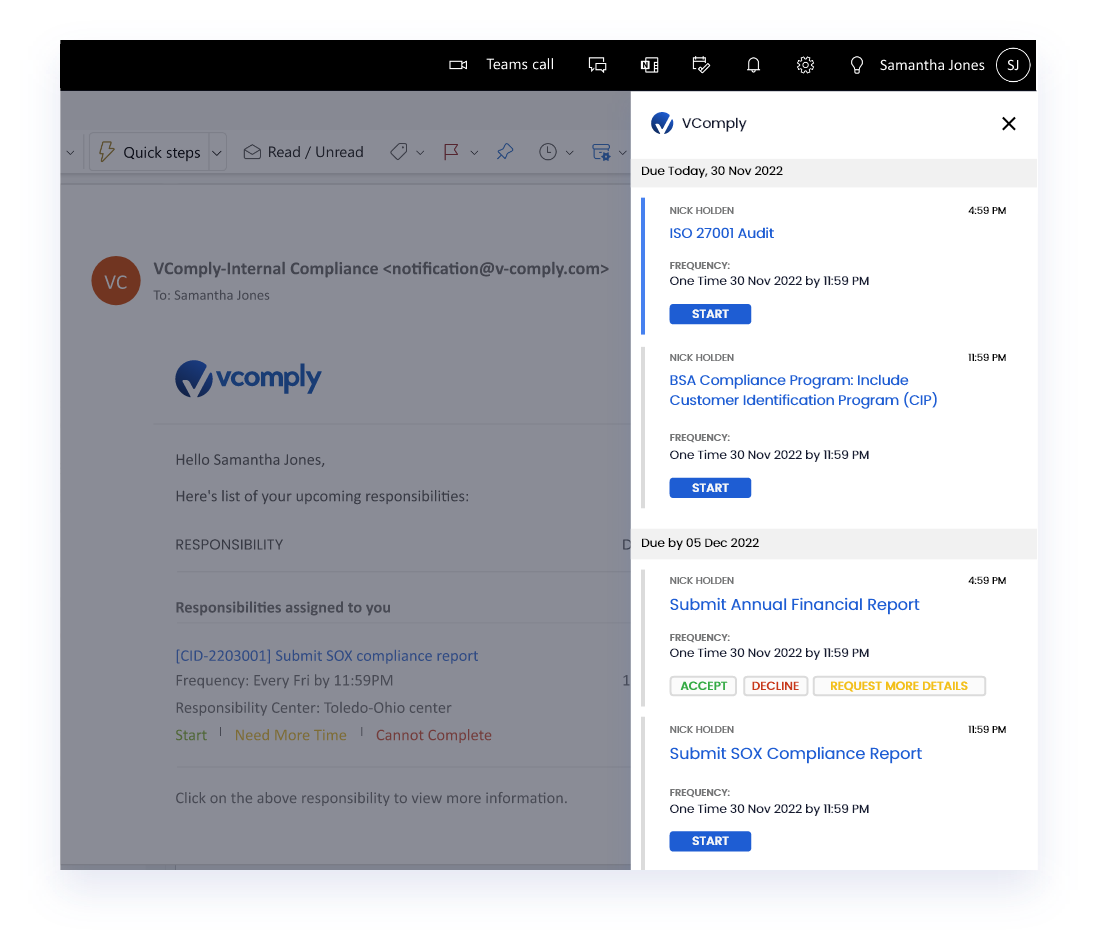Click the snooze clock icon
The width and height of the screenshot is (1098, 950).
click(548, 152)
